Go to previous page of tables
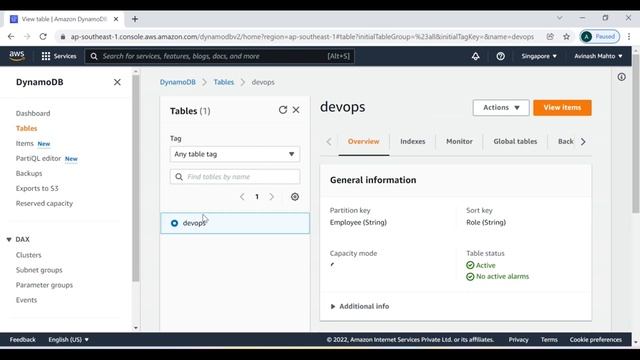This screenshot has width=640, height=360. pyautogui.click(x=242, y=197)
